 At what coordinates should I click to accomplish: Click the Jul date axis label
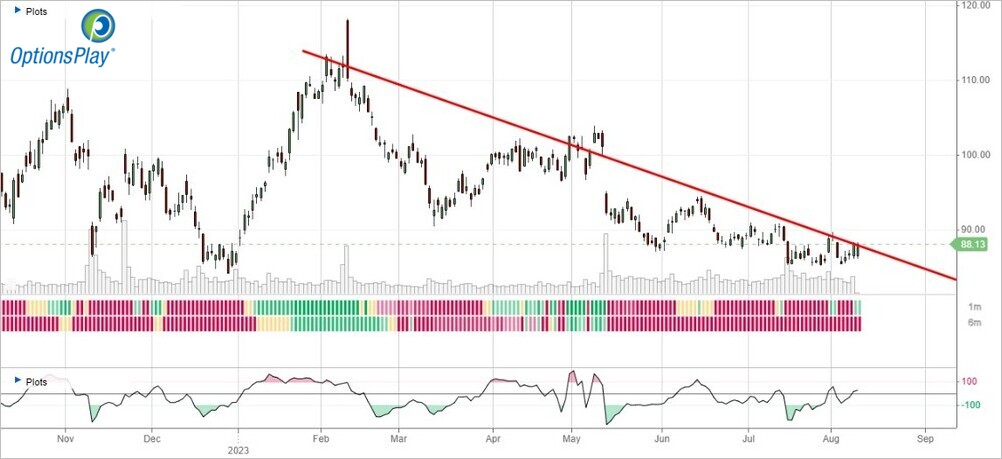click(748, 439)
